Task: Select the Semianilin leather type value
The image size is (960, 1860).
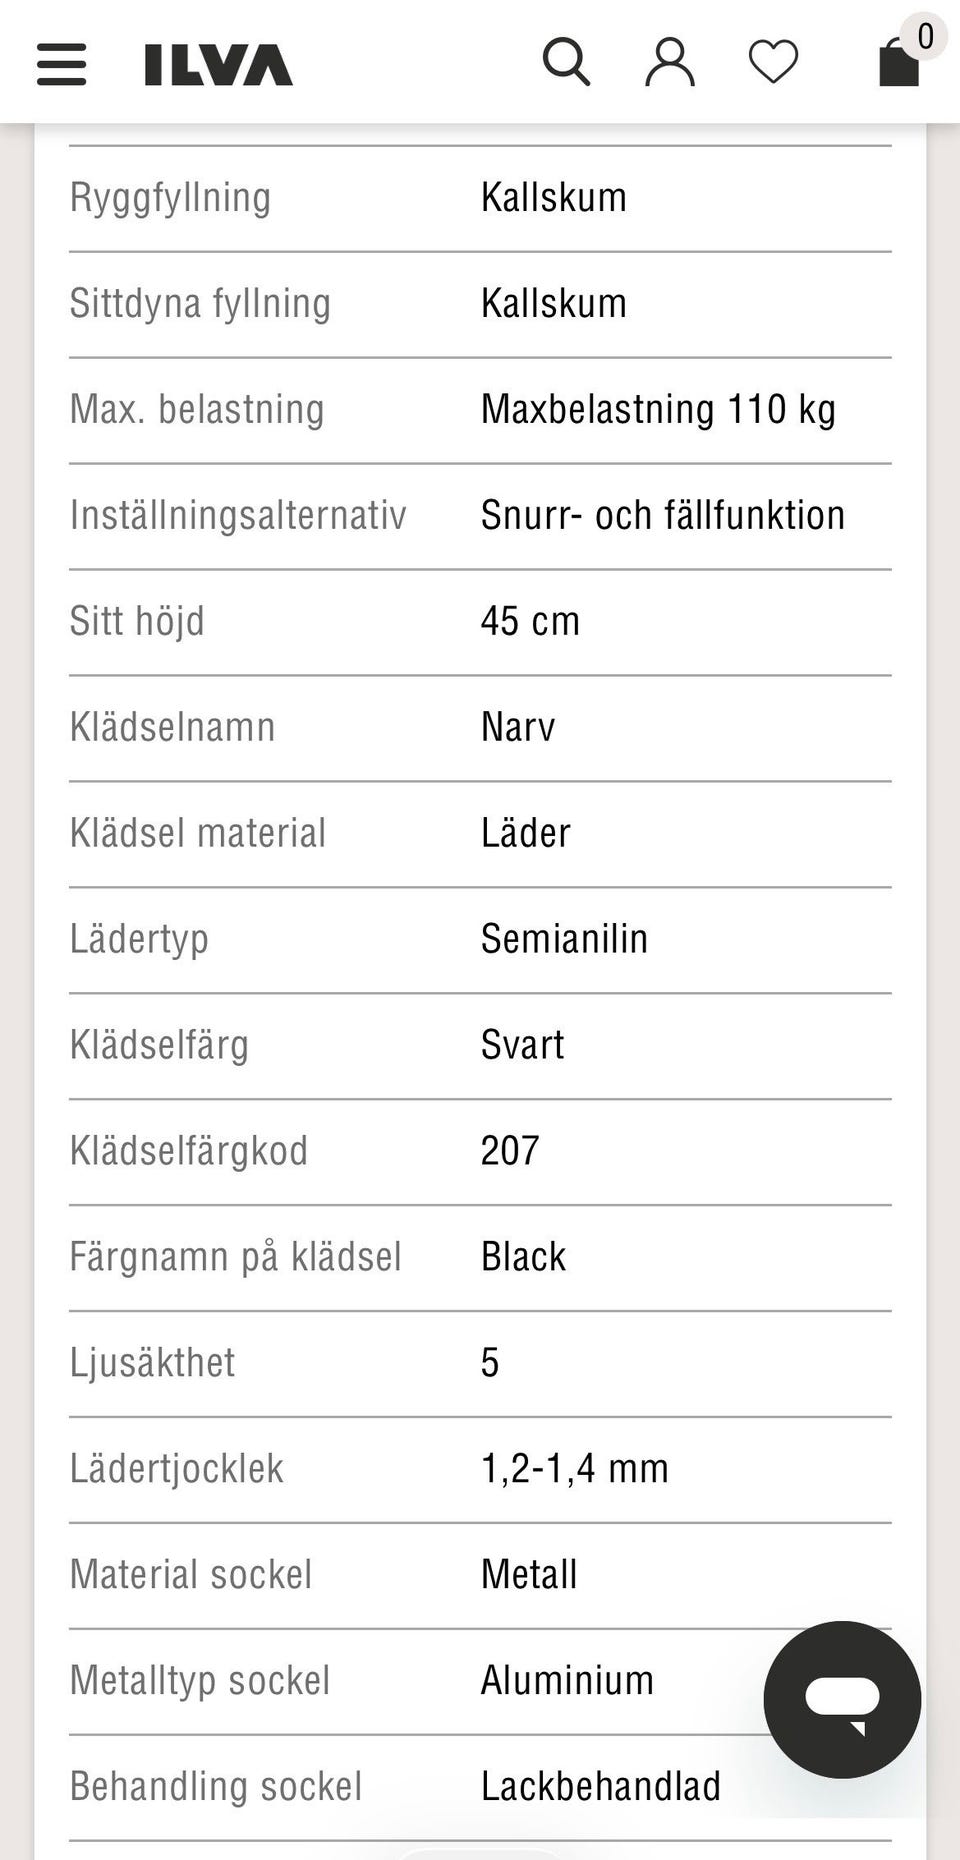Action: click(564, 939)
